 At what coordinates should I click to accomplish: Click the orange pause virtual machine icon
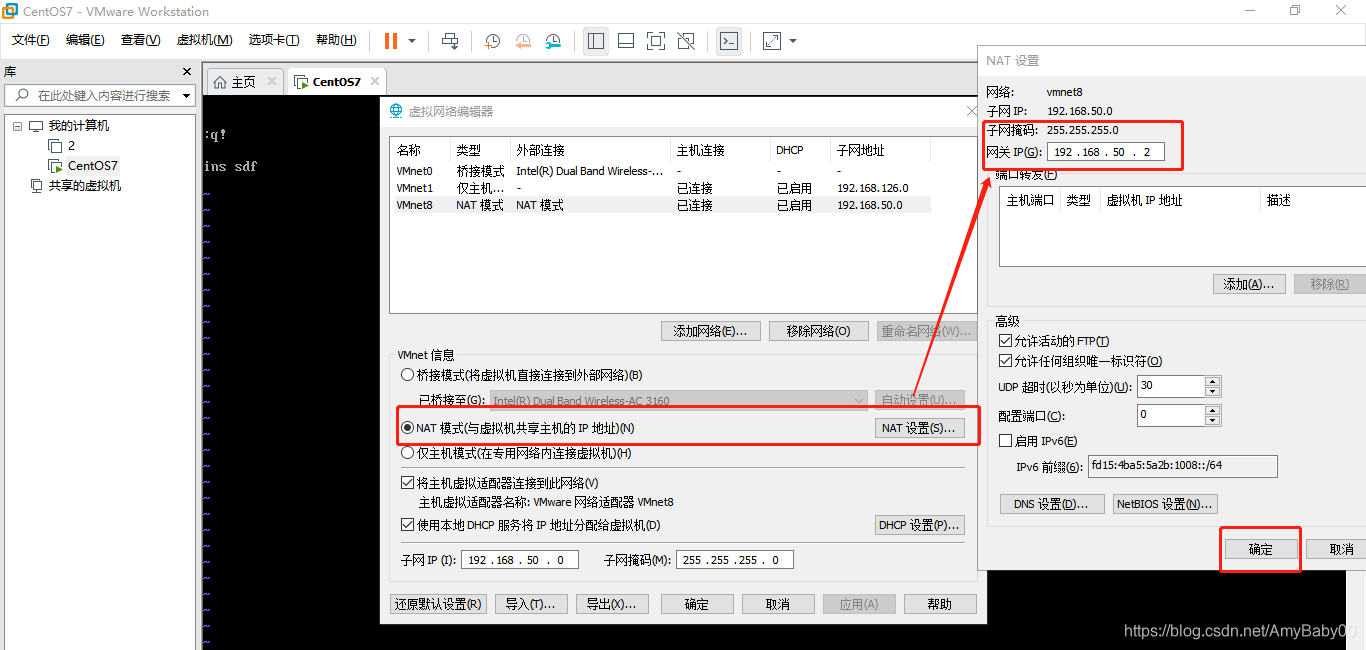point(390,41)
